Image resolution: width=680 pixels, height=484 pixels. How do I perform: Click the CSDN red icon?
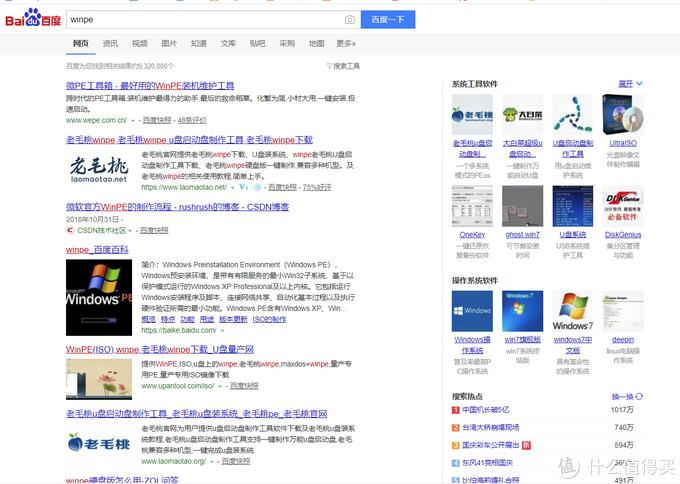tap(70, 230)
